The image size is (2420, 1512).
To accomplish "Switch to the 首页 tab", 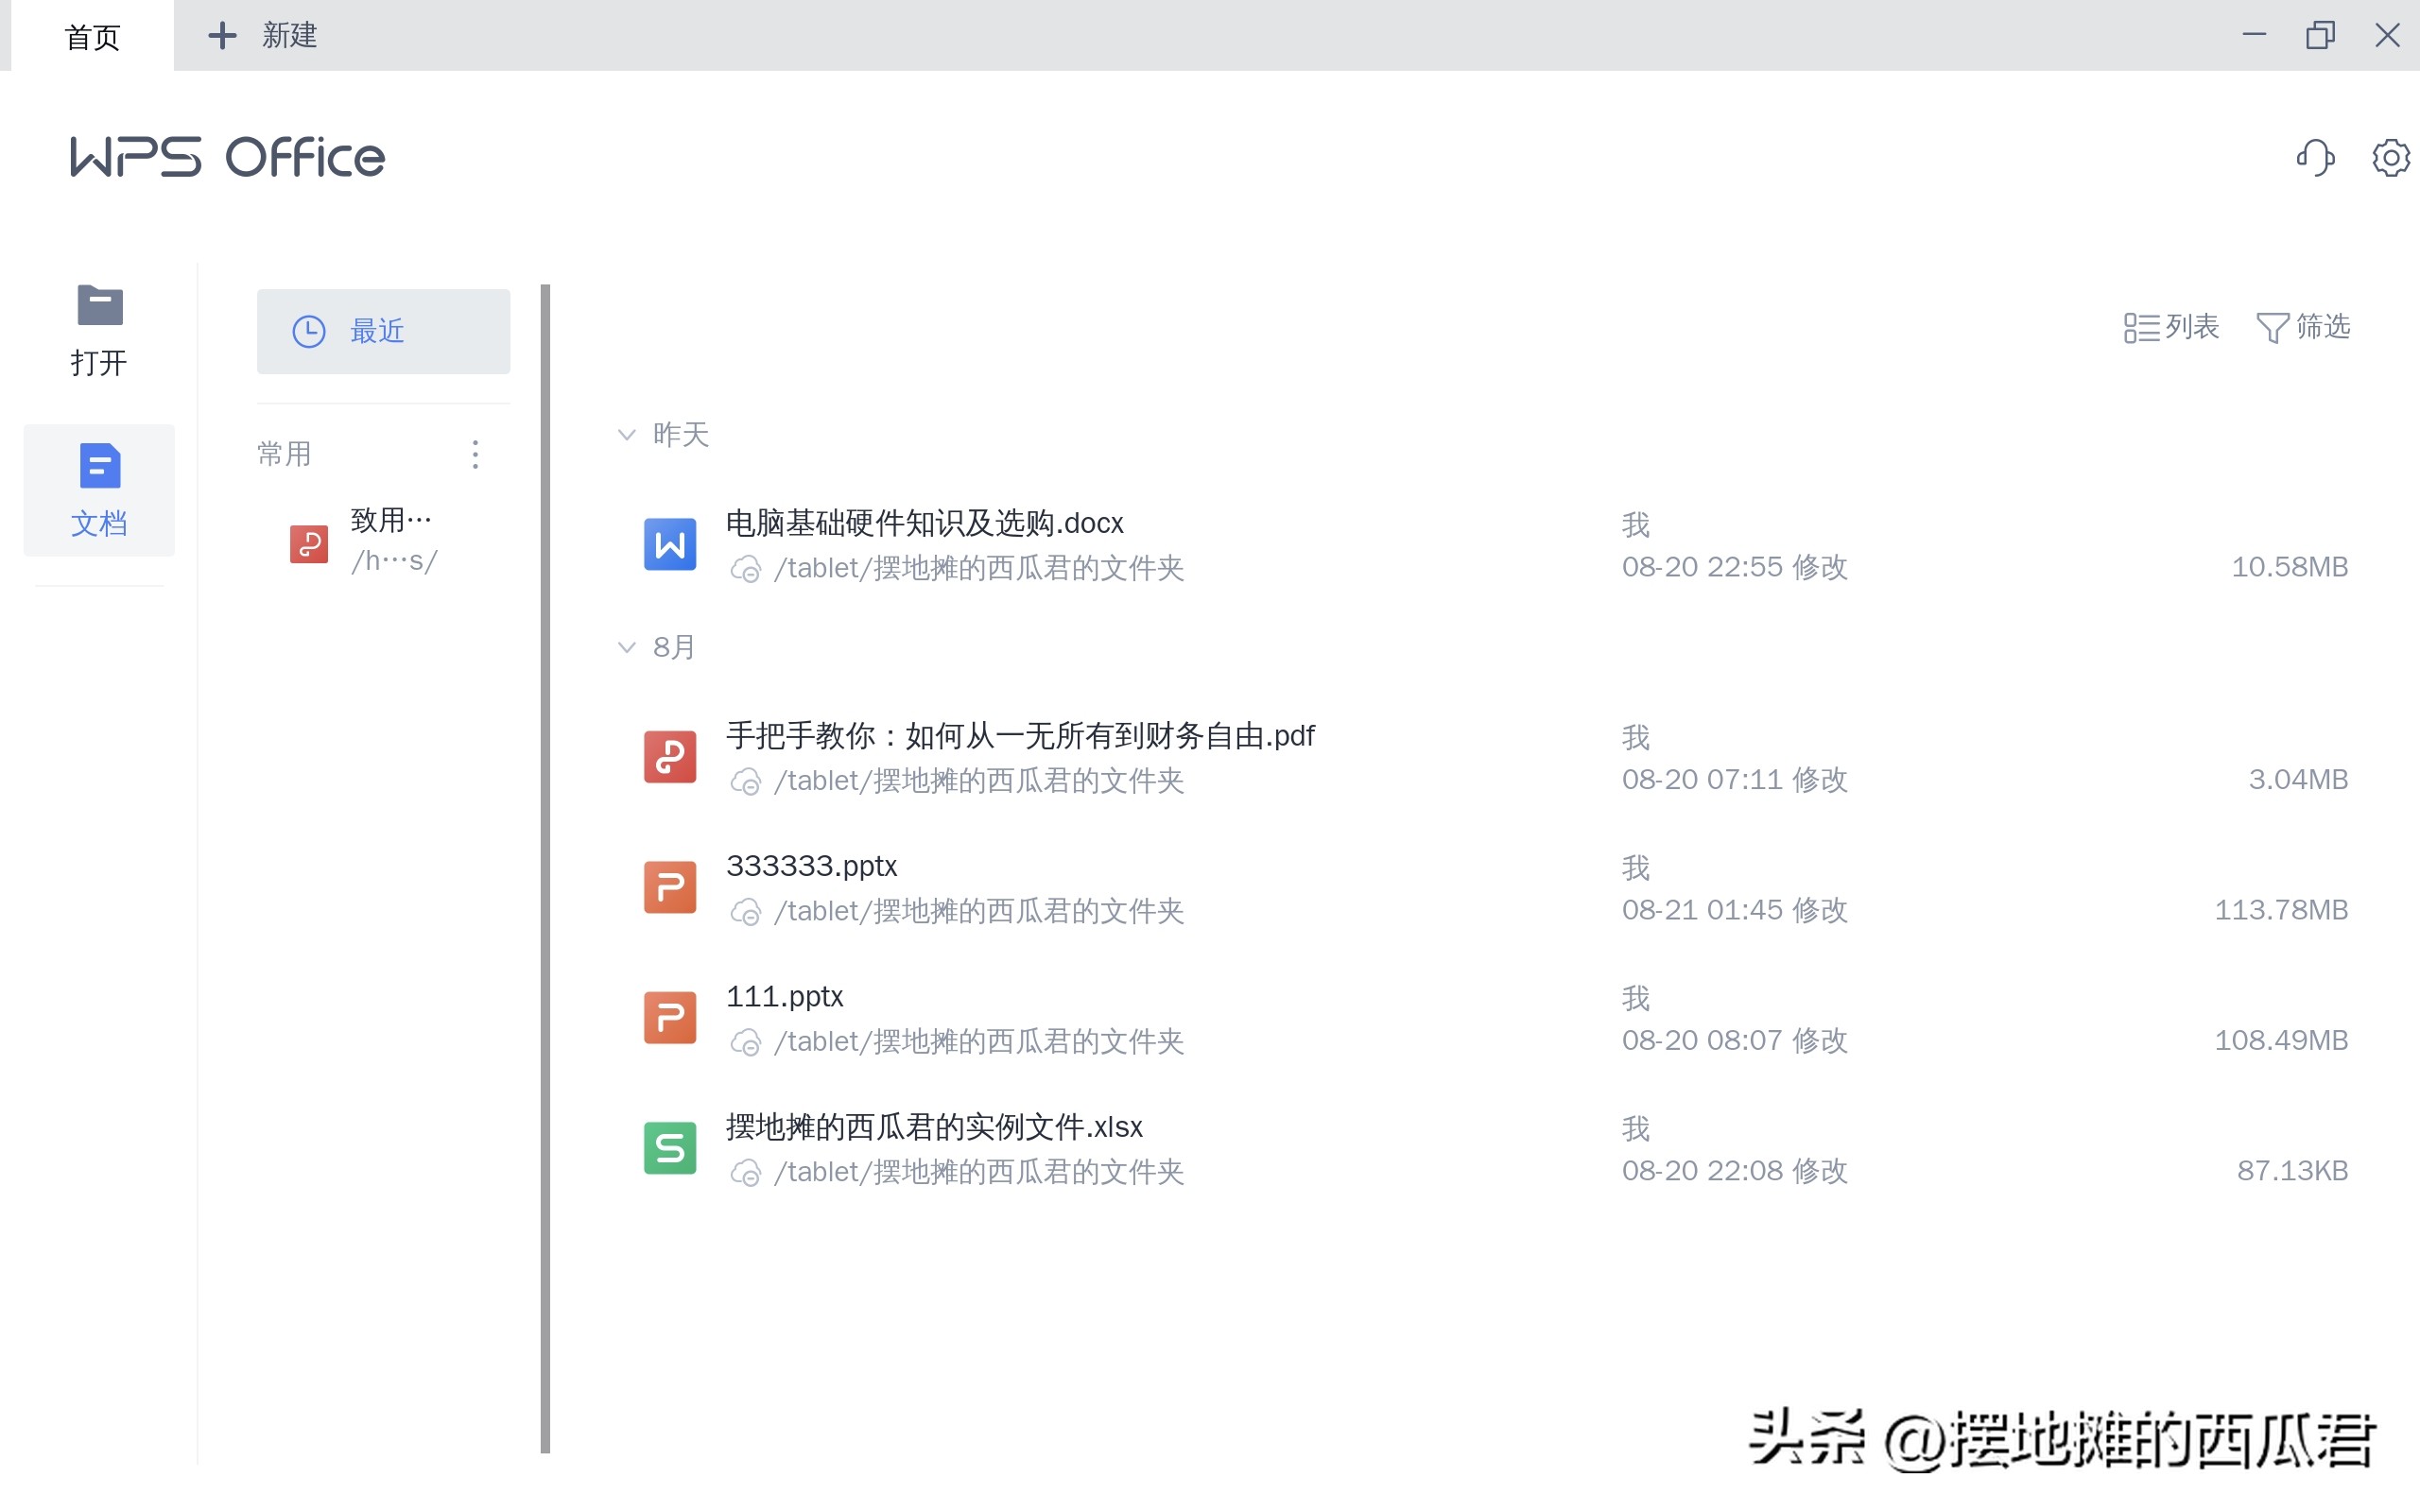I will click(92, 36).
